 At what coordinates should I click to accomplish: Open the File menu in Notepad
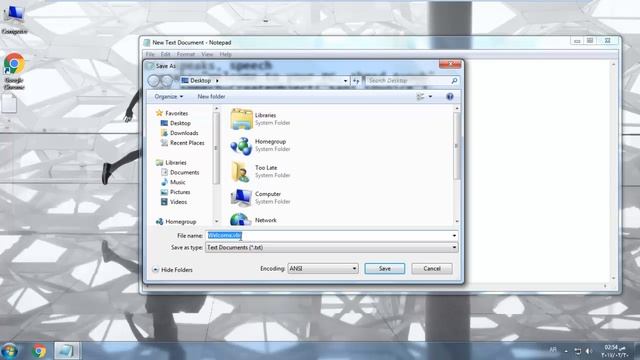pyautogui.click(x=150, y=54)
